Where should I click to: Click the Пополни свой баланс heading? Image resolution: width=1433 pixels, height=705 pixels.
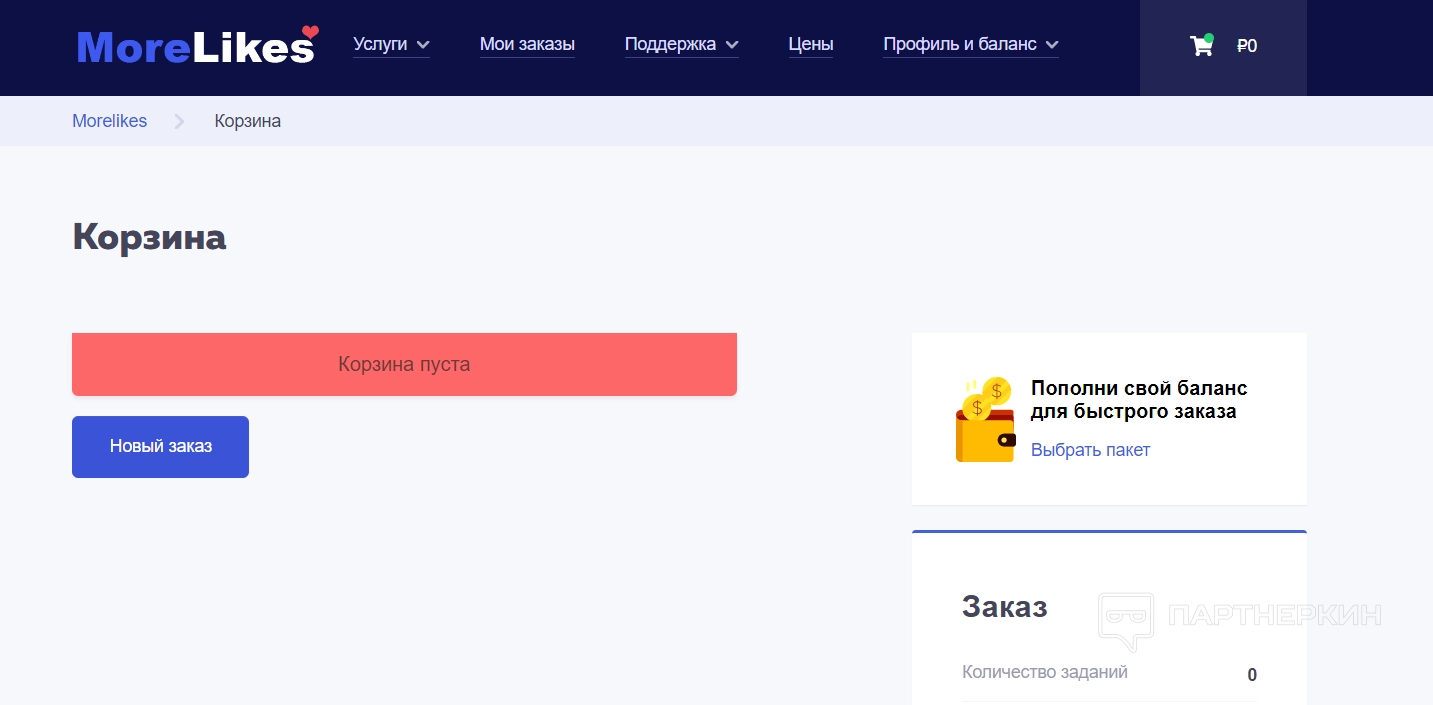[x=1139, y=400]
